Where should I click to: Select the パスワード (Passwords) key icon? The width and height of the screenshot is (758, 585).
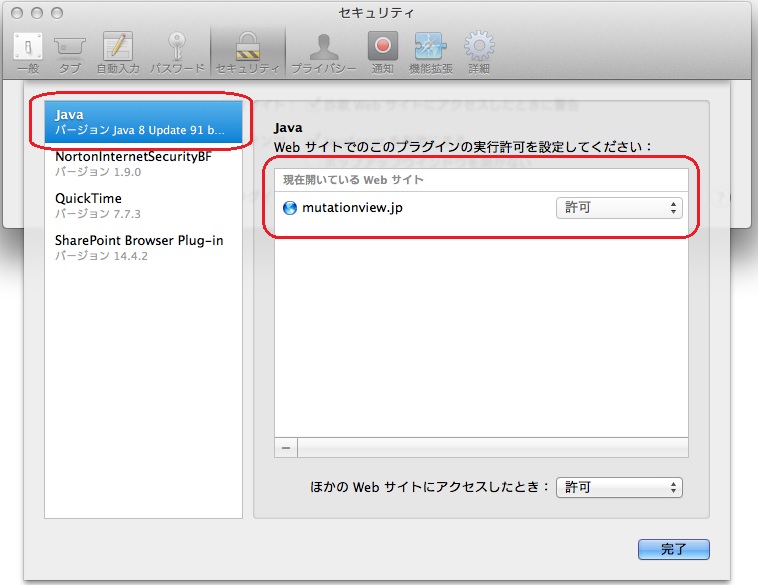(x=177, y=51)
